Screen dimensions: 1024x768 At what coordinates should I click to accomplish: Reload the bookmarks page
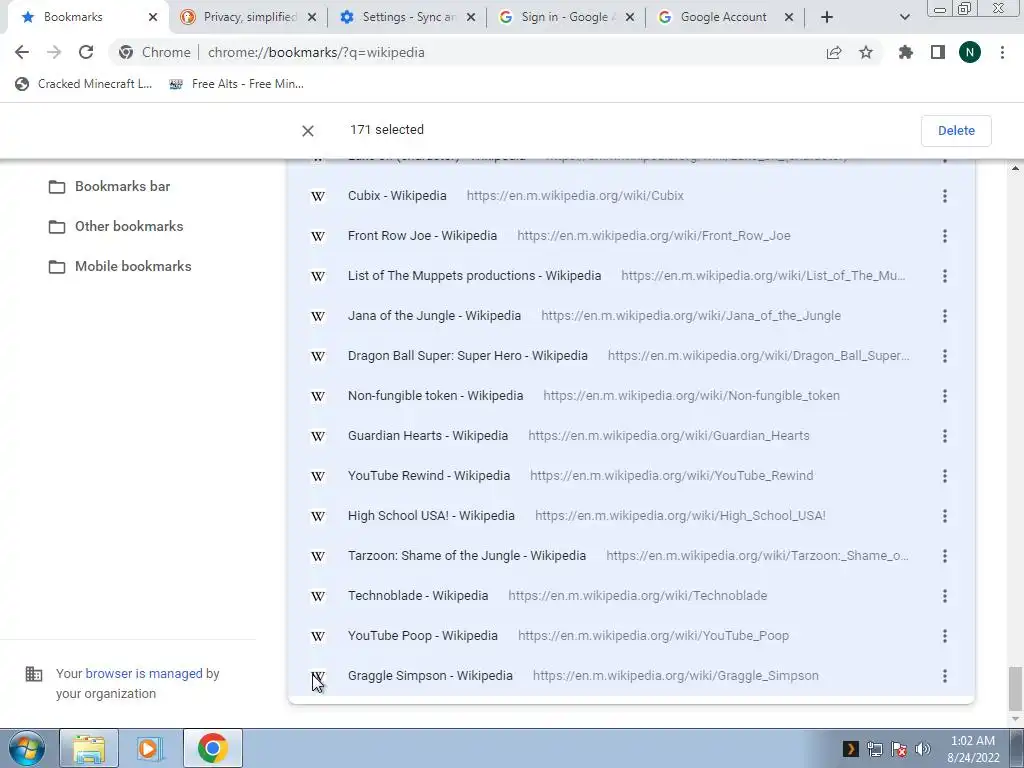tap(86, 52)
